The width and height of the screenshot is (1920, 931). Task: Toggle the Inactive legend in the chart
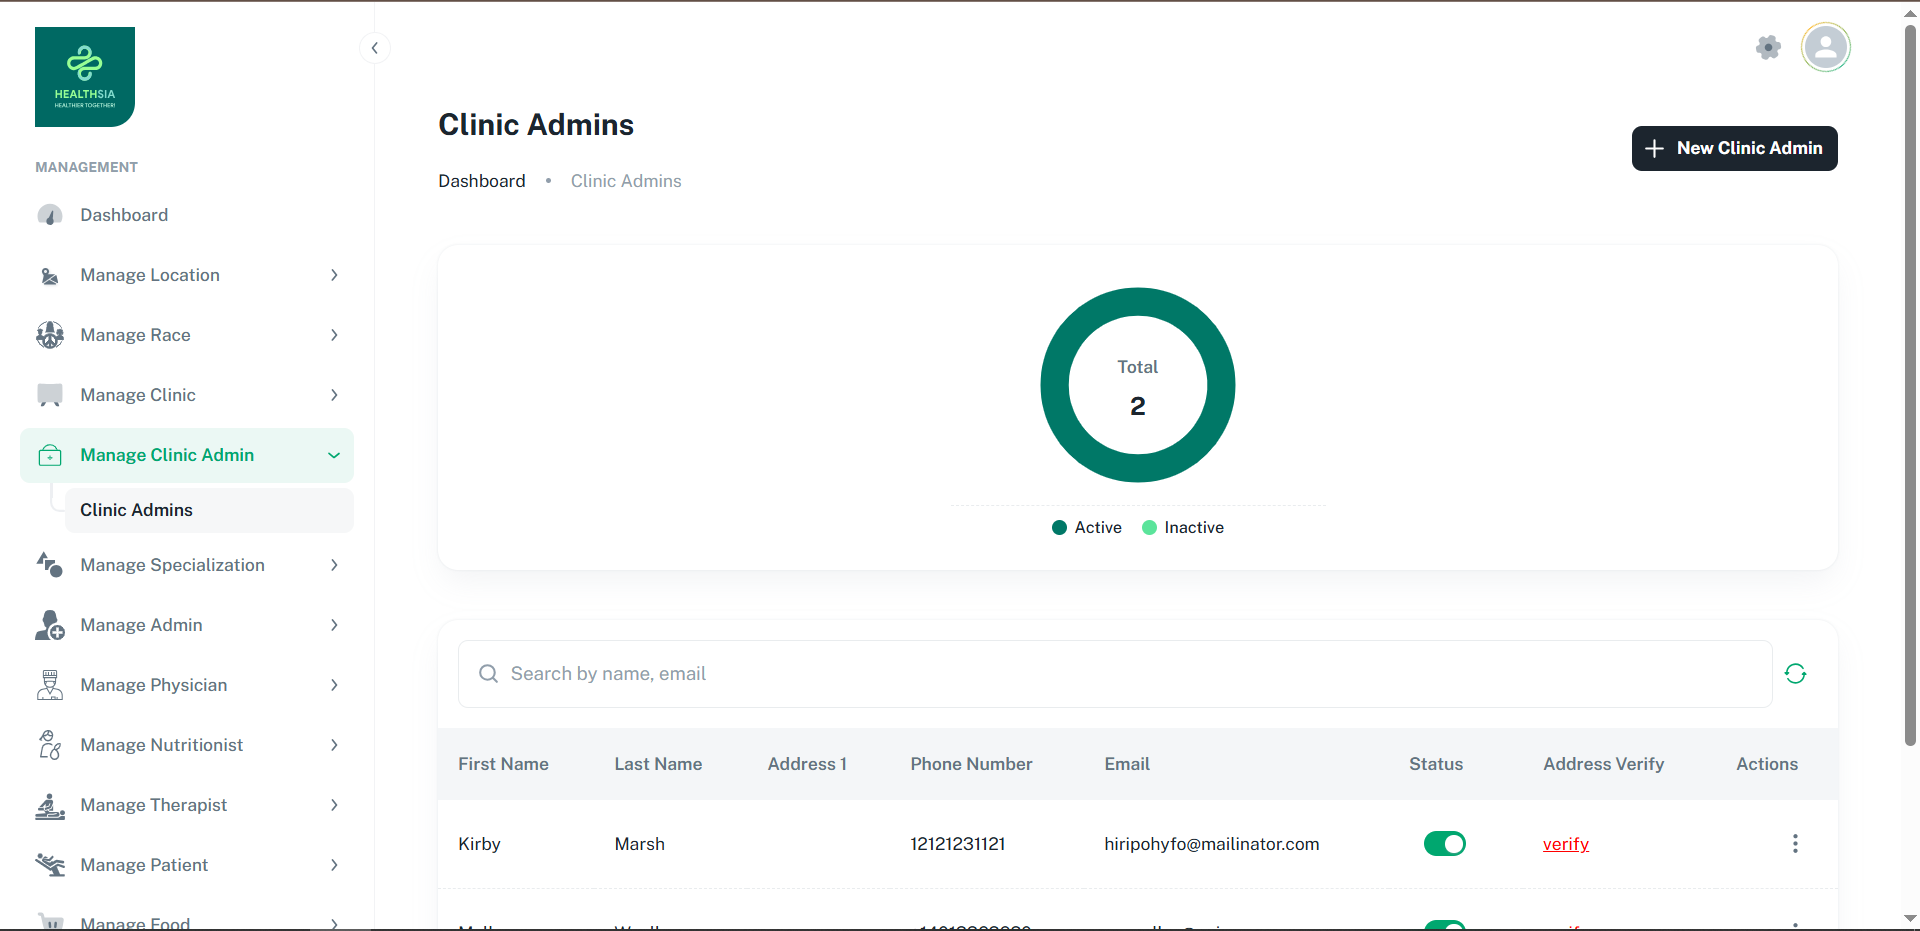tap(1183, 528)
